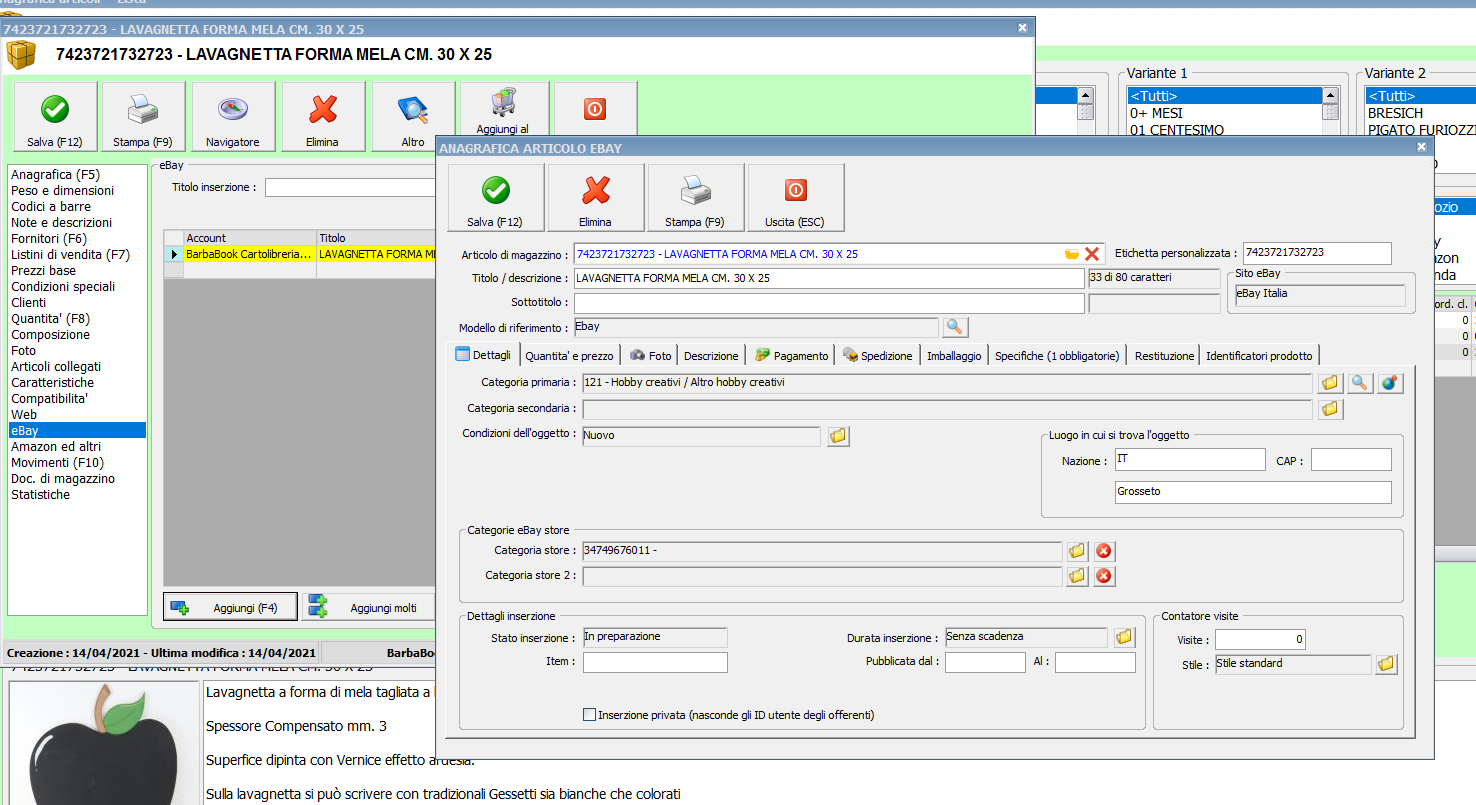Click the Pubblicata dal date field
1476x805 pixels.
[985, 662]
